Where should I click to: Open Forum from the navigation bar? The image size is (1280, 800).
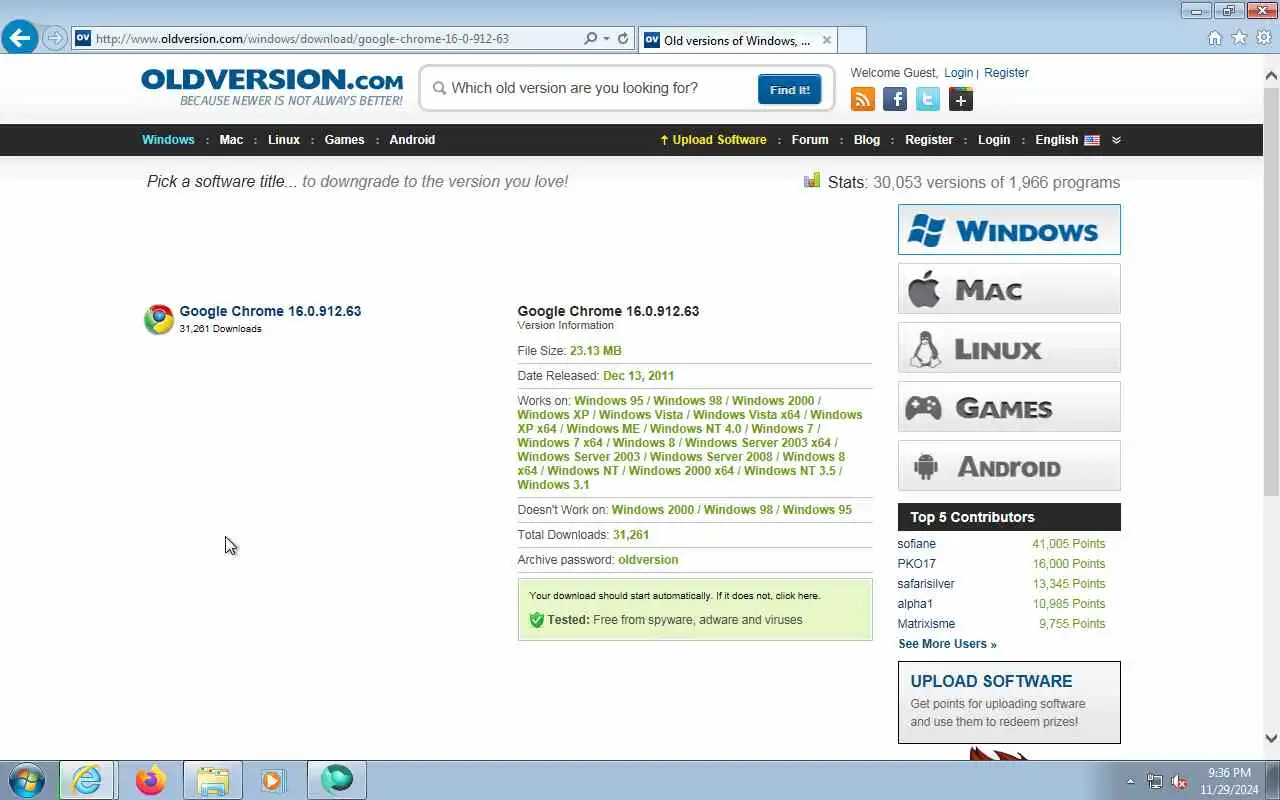click(x=810, y=140)
